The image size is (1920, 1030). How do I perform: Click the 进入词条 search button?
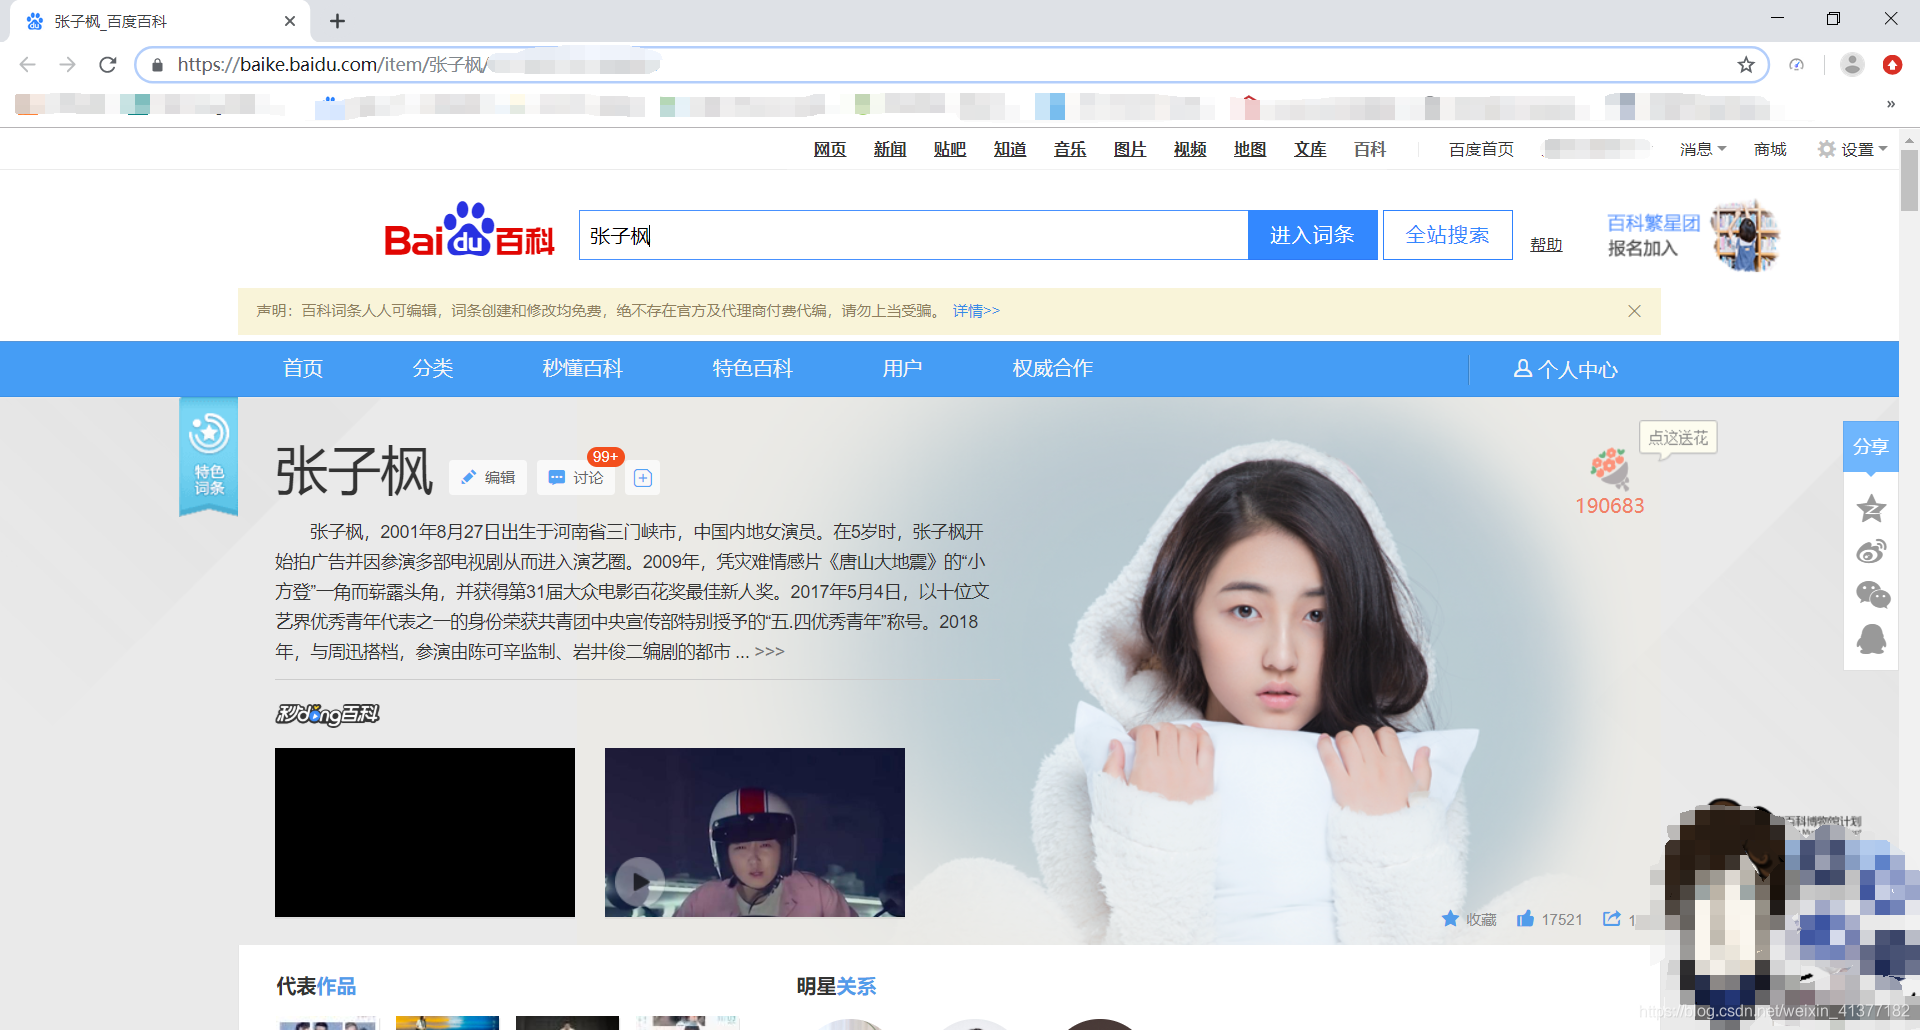pyautogui.click(x=1312, y=234)
